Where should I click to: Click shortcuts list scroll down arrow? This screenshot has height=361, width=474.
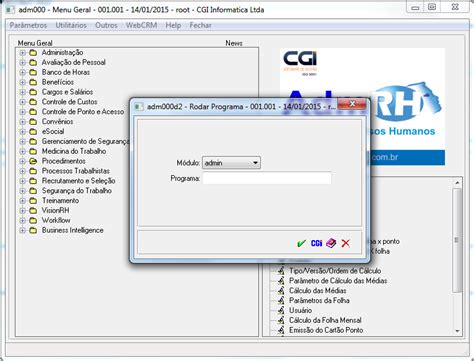tap(457, 331)
